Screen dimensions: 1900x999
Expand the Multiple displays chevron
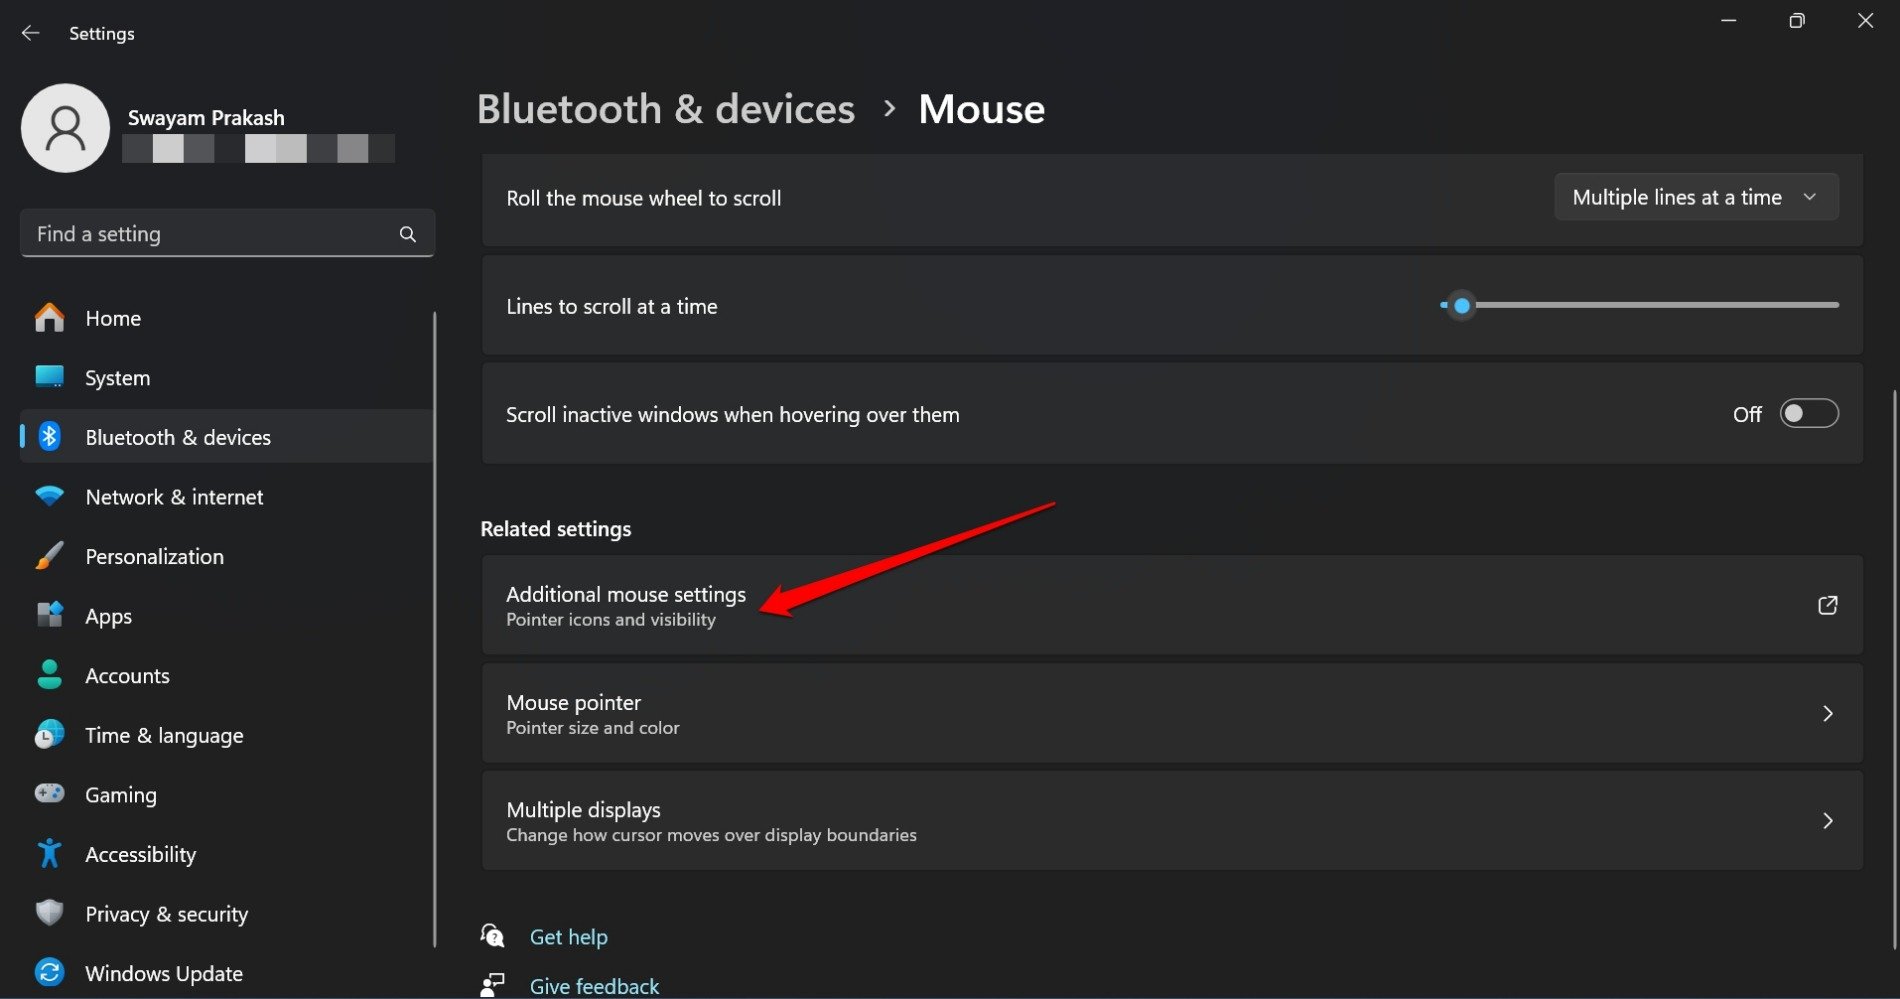pyautogui.click(x=1827, y=821)
